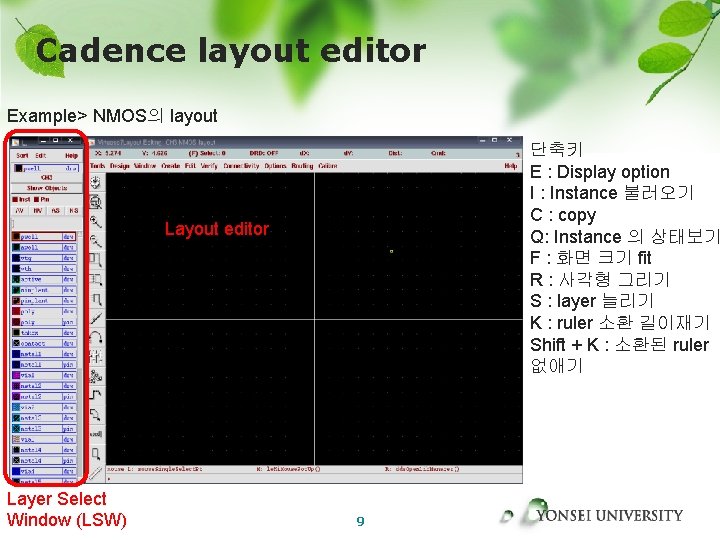Image resolution: width=720 pixels, height=540 pixels.
Task: Click the (F) Select: 0 status text
Action: click(x=207, y=153)
